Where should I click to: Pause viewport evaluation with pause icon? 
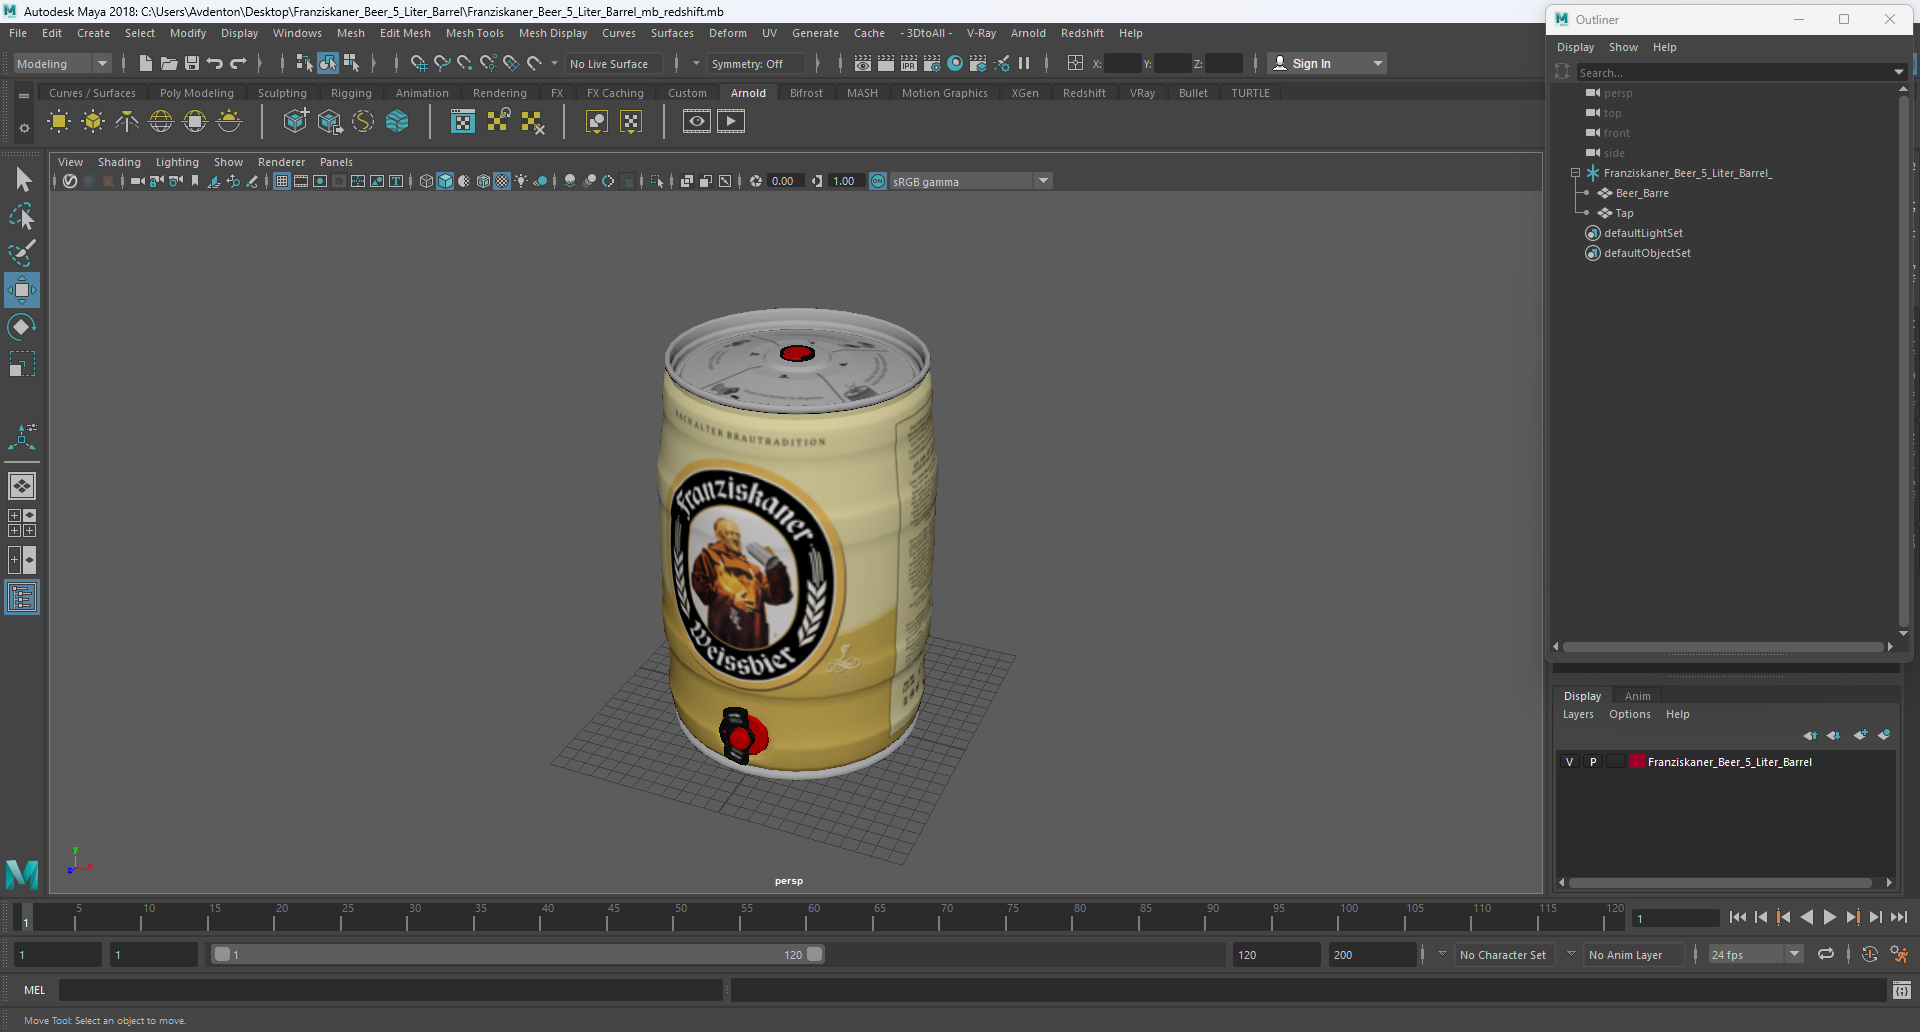1024,63
